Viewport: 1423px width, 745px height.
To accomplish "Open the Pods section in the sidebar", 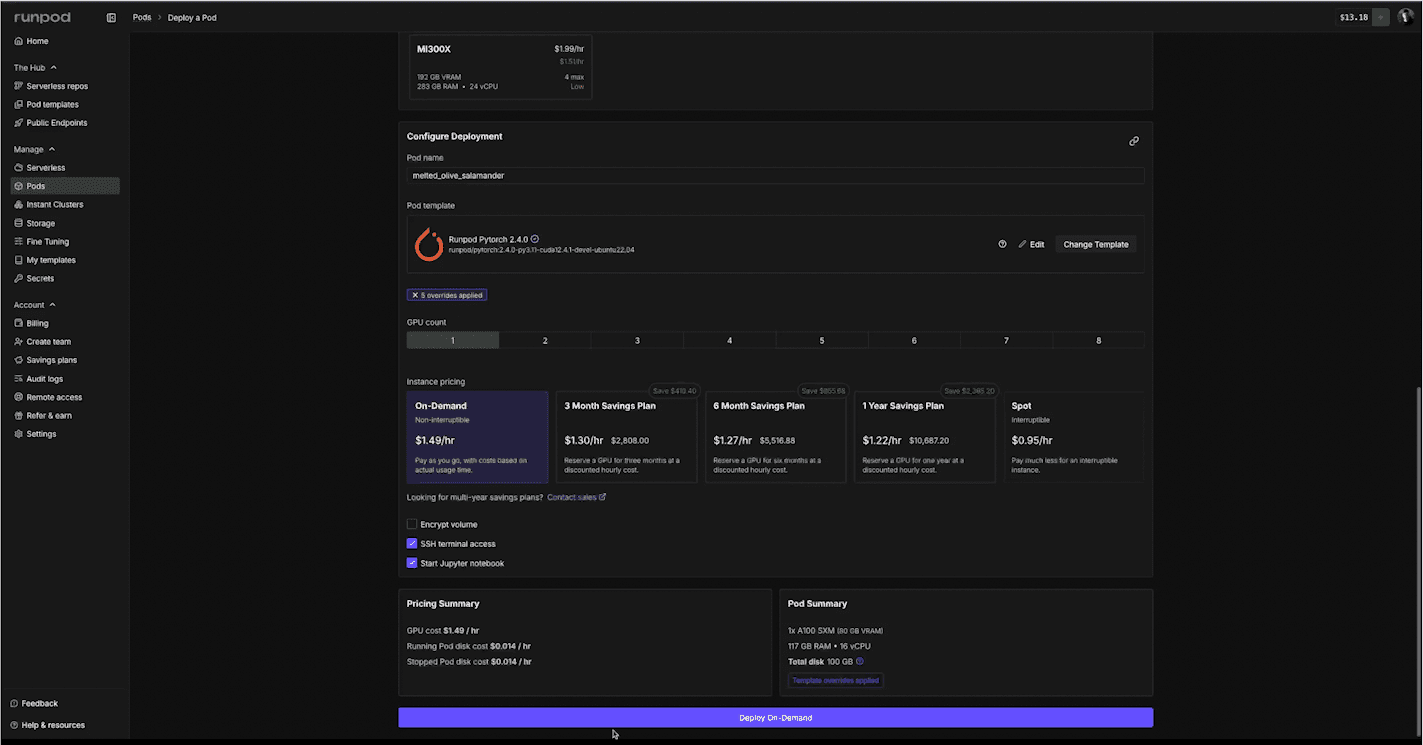I will click(34, 185).
